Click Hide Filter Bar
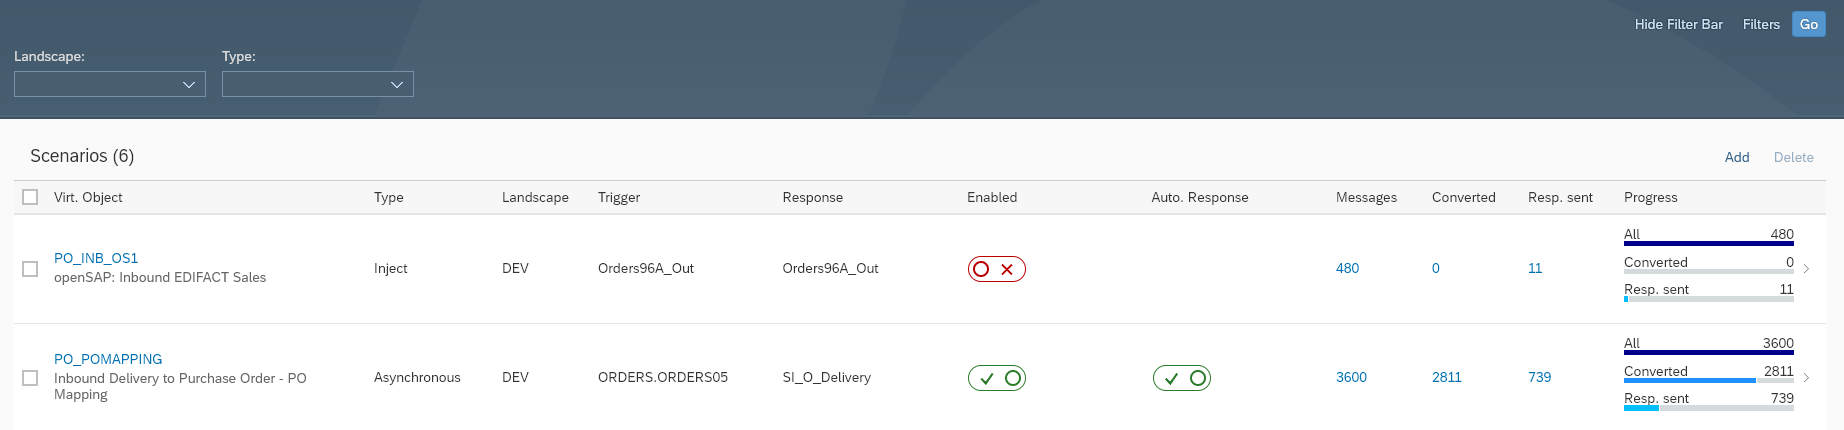1844x430 pixels. coord(1678,24)
